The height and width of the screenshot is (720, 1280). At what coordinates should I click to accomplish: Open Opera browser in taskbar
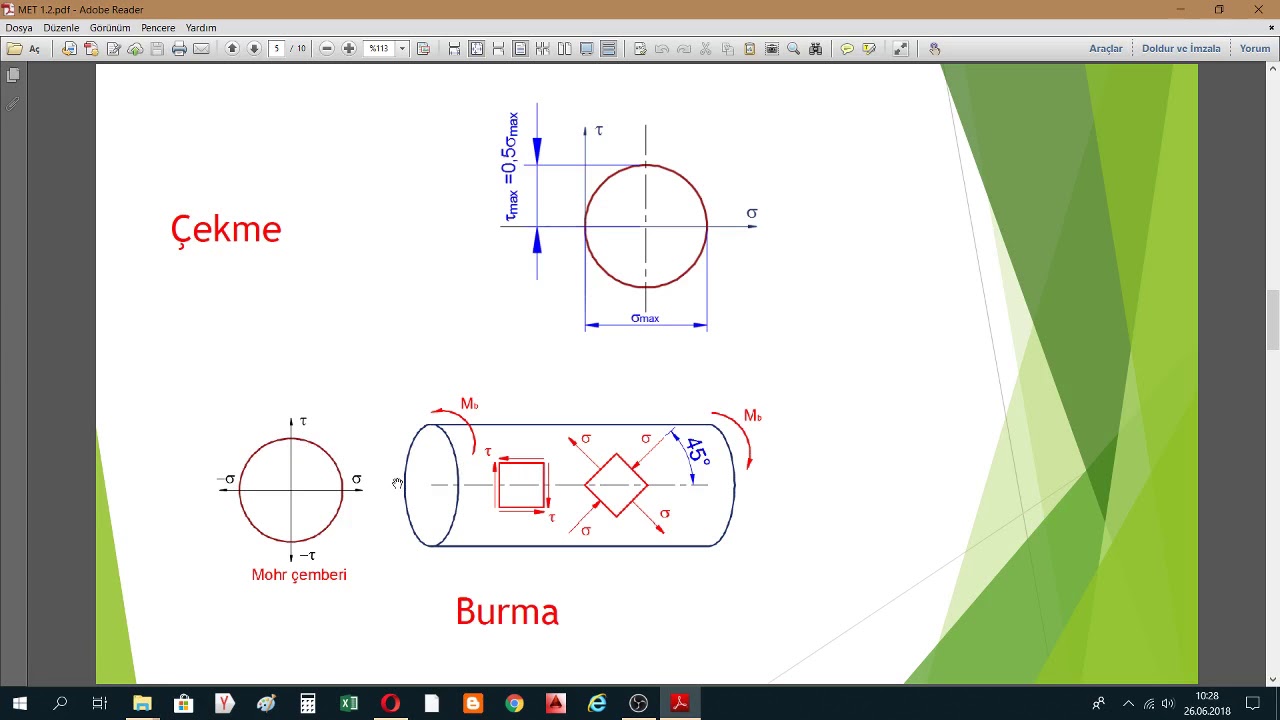click(390, 704)
